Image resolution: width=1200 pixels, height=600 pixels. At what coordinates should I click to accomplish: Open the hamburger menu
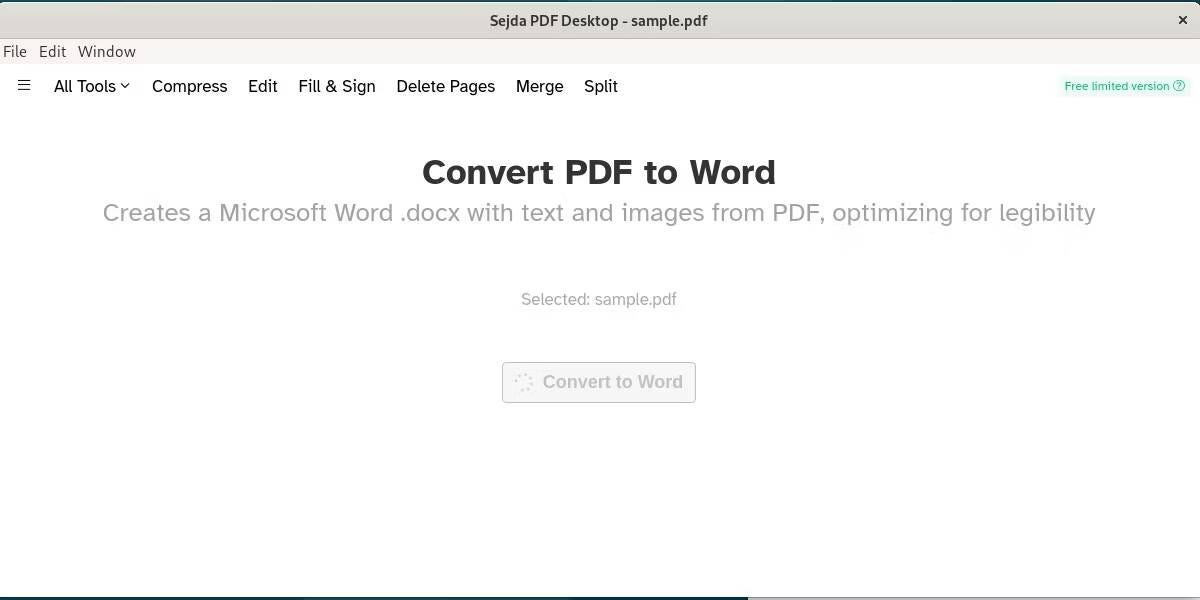tap(24, 86)
